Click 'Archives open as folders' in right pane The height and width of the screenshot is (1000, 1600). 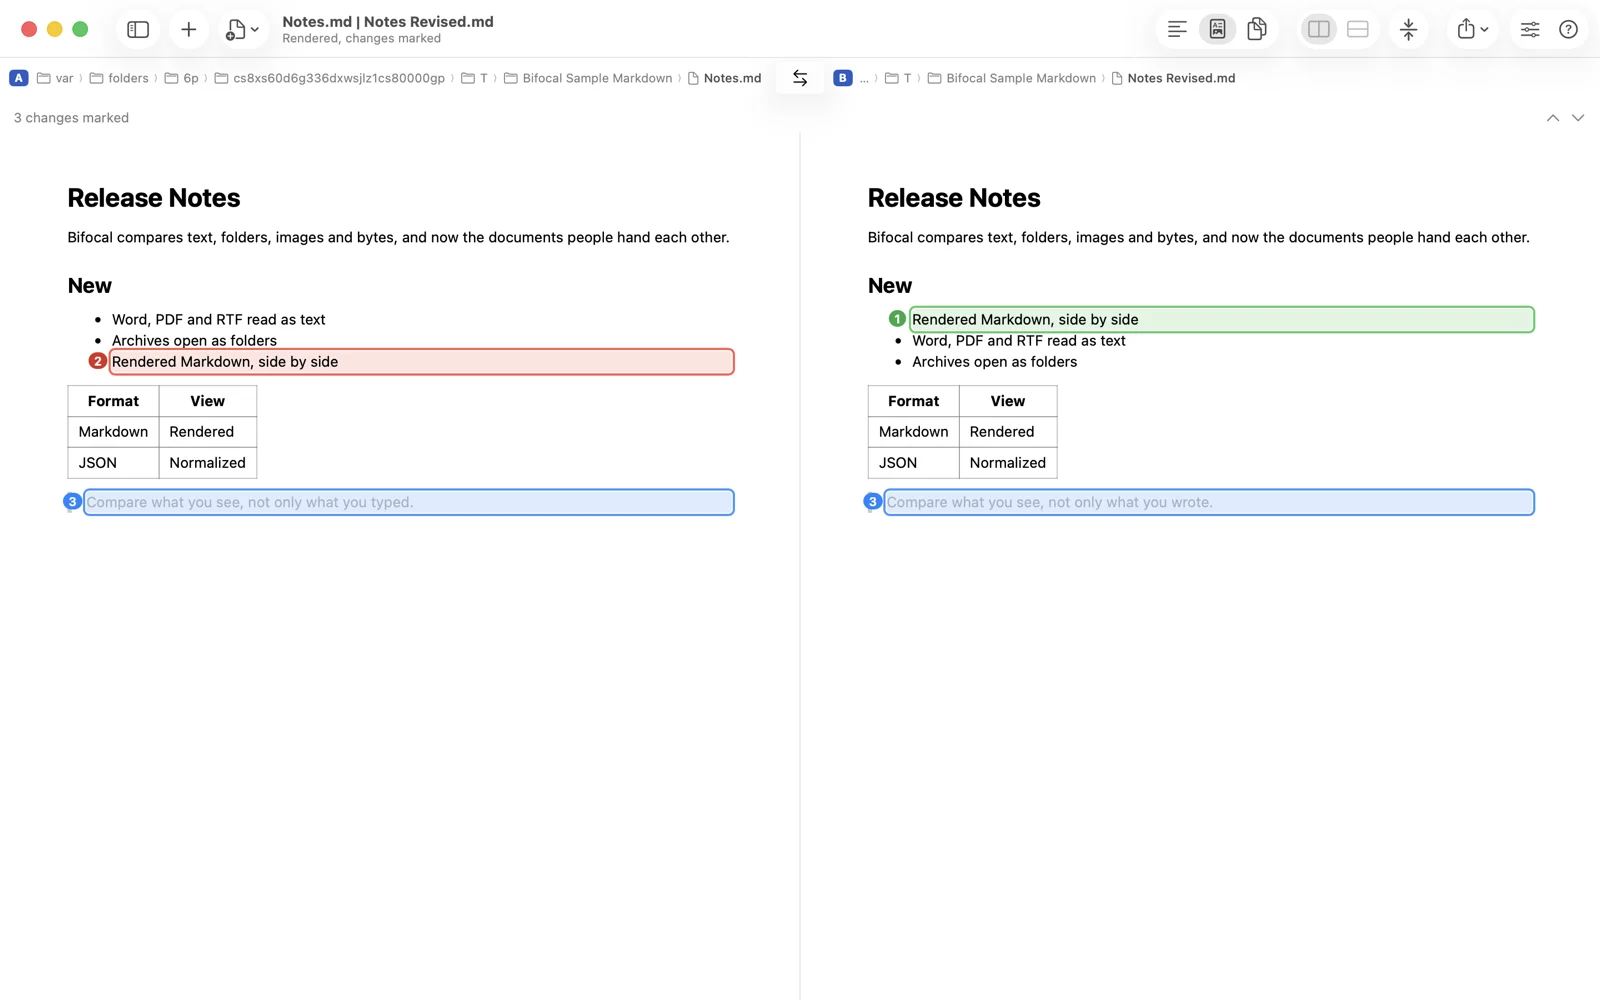[x=994, y=362]
